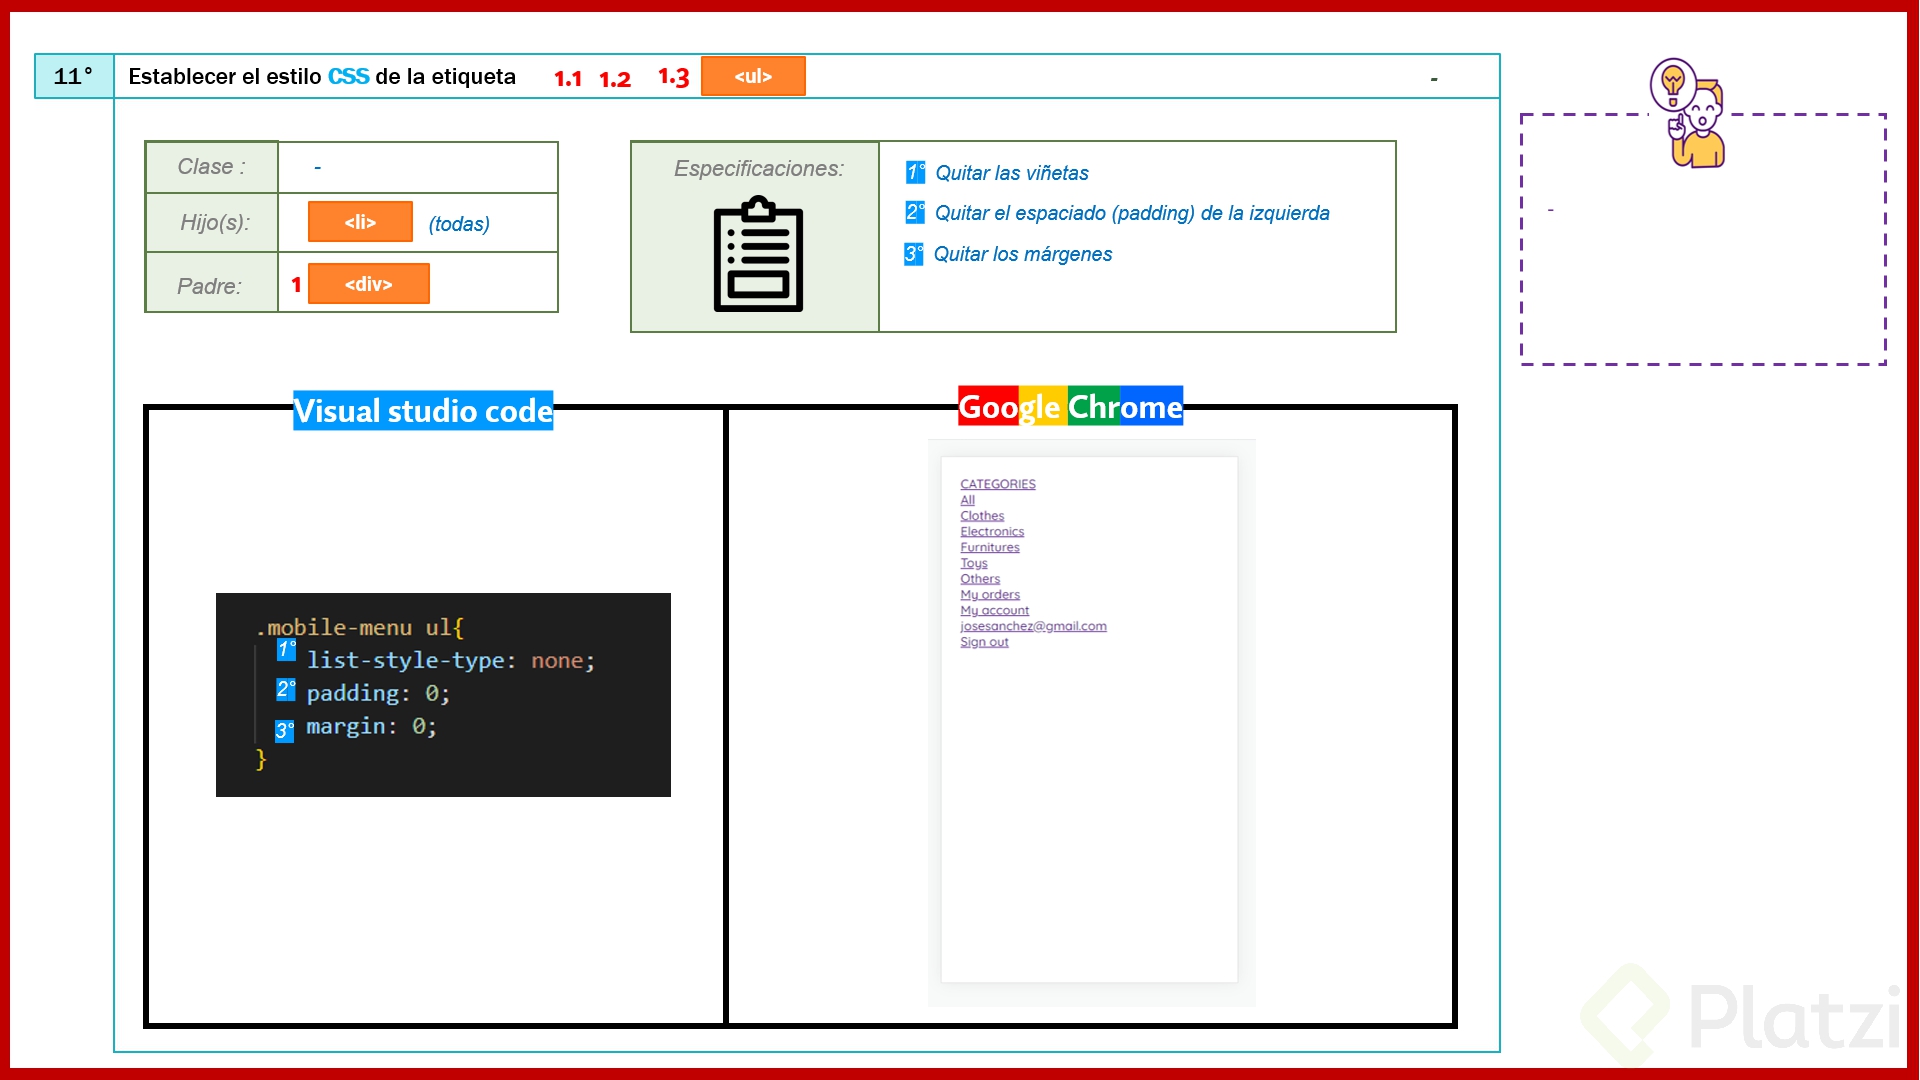Click the Google Chrome logo header
The width and height of the screenshot is (1920, 1080).
click(x=1069, y=406)
